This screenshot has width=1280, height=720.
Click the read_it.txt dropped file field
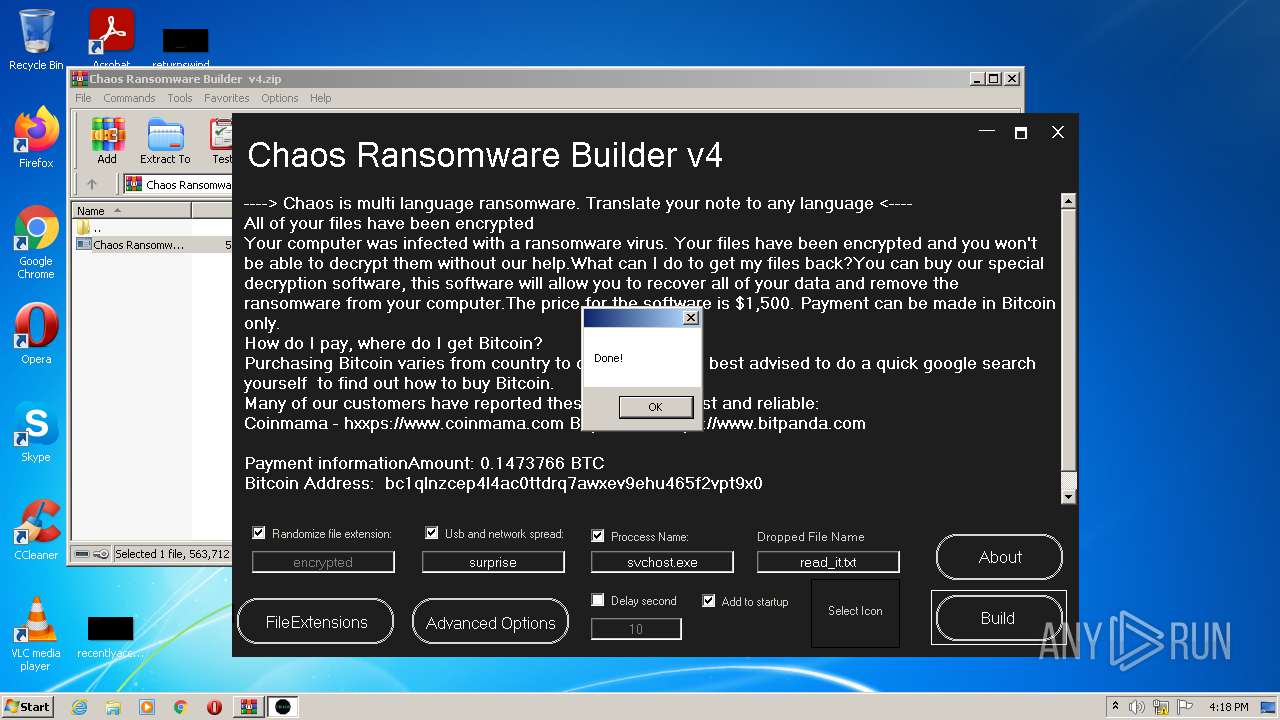[828, 562]
